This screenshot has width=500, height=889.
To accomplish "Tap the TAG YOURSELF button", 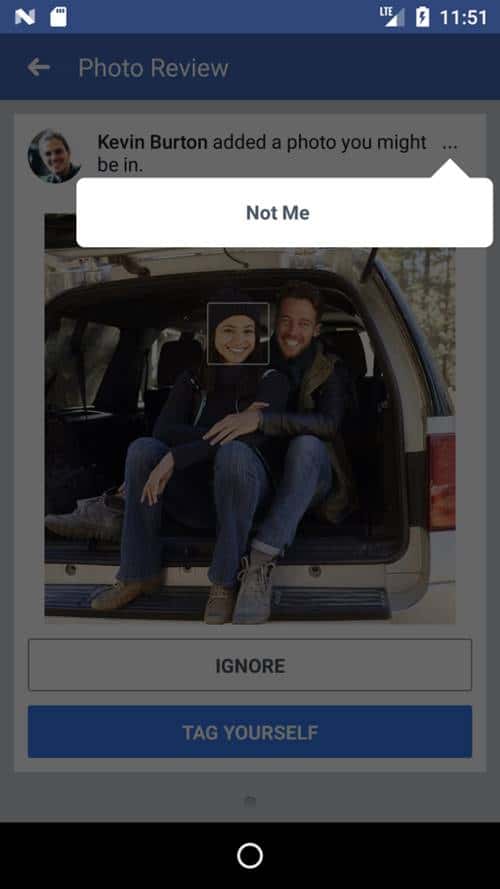I will click(x=250, y=732).
